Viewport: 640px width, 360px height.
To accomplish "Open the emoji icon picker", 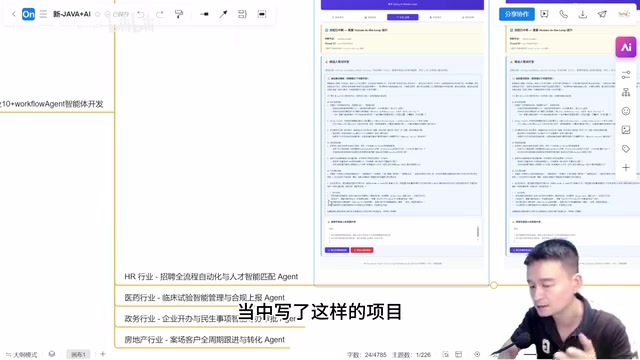I will pos(626,111).
